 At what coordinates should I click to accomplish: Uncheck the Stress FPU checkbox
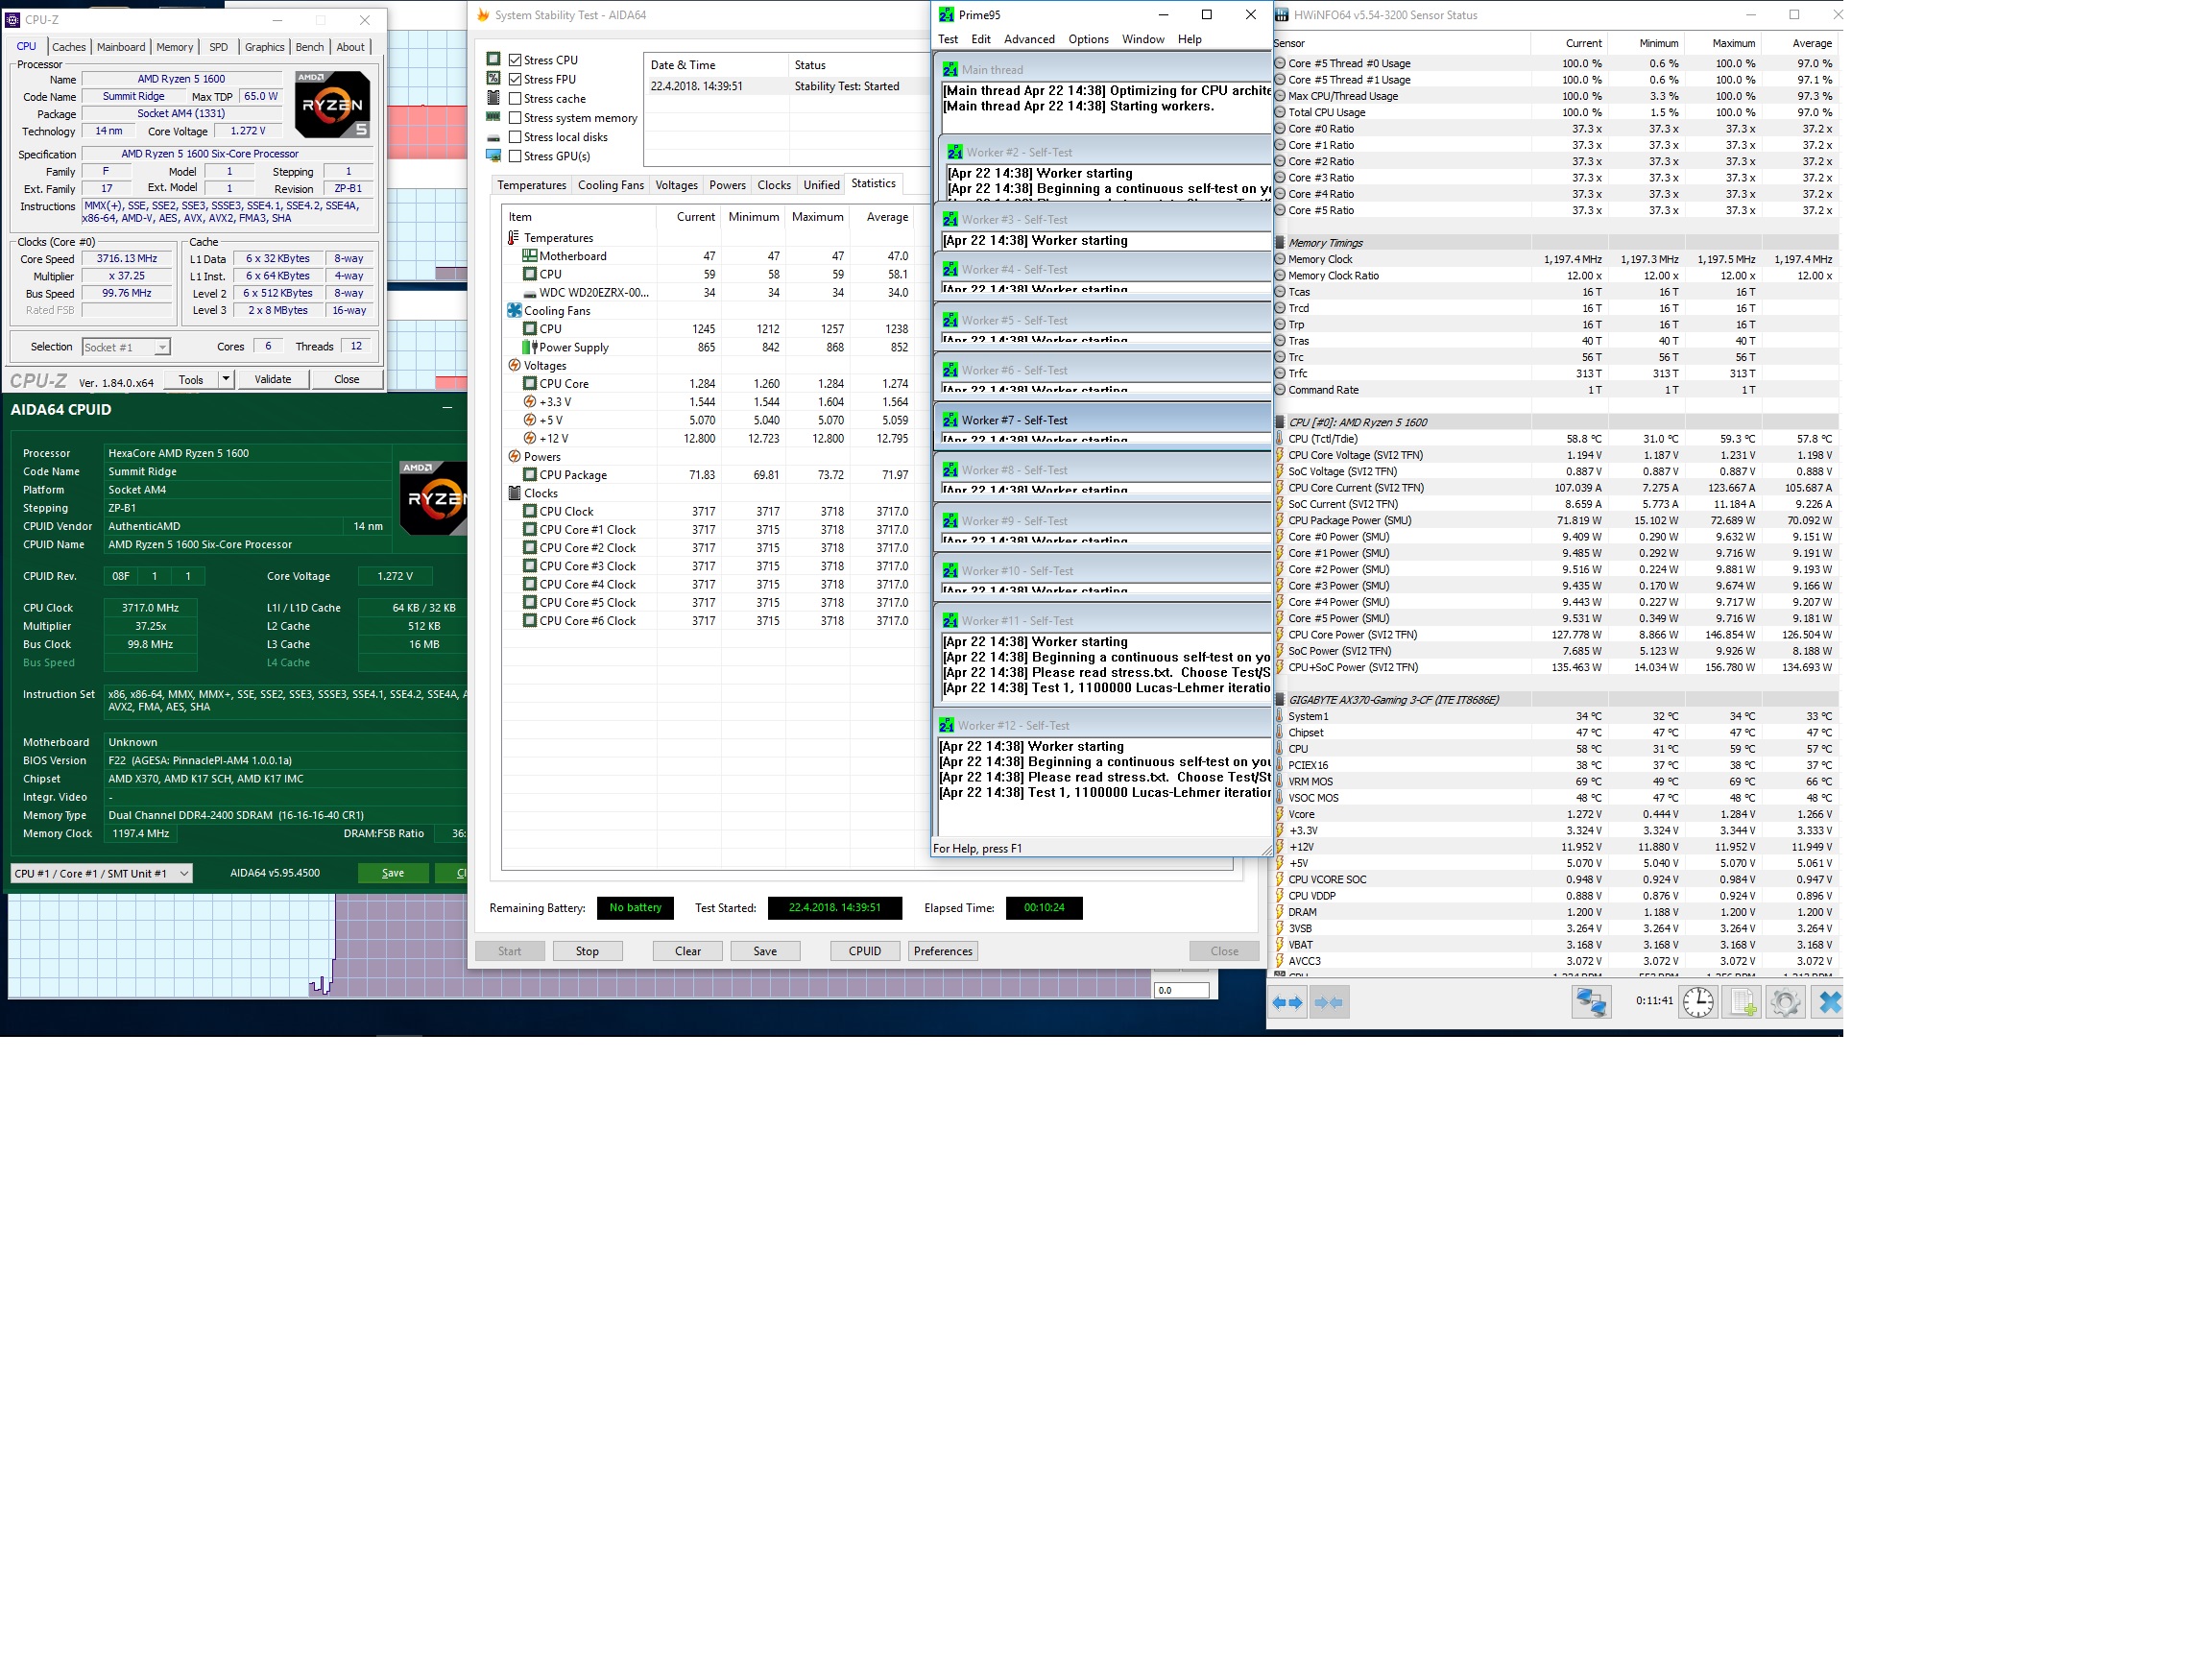(515, 80)
